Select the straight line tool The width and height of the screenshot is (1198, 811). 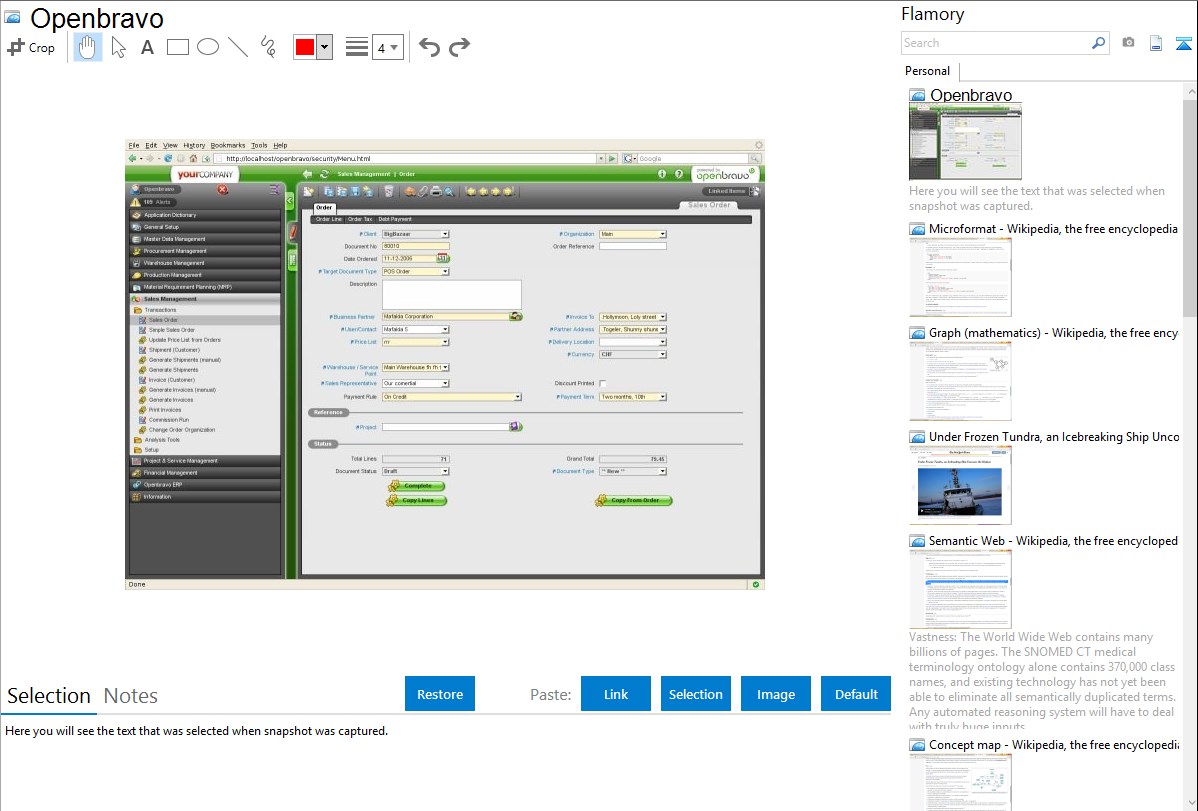238,47
